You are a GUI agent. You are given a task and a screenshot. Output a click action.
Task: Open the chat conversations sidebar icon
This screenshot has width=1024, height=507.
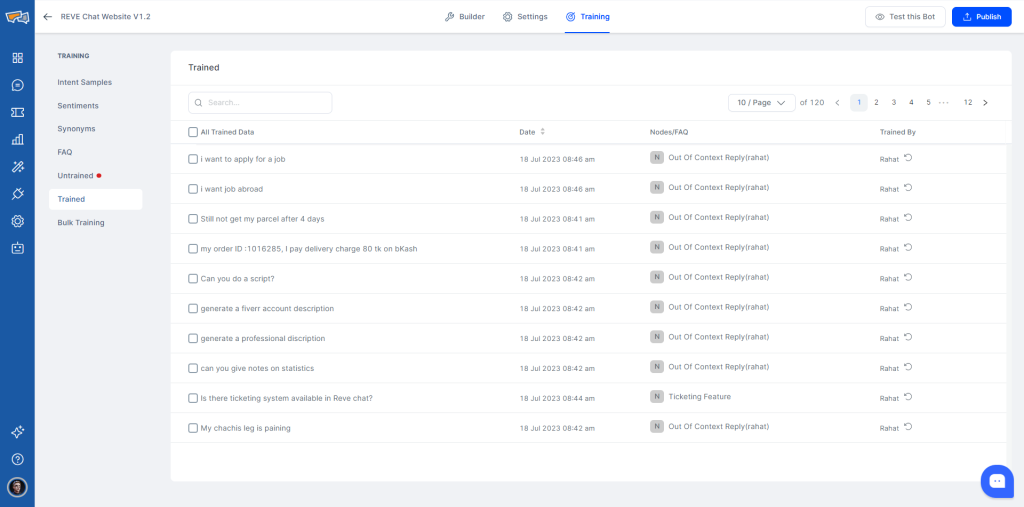[18, 85]
